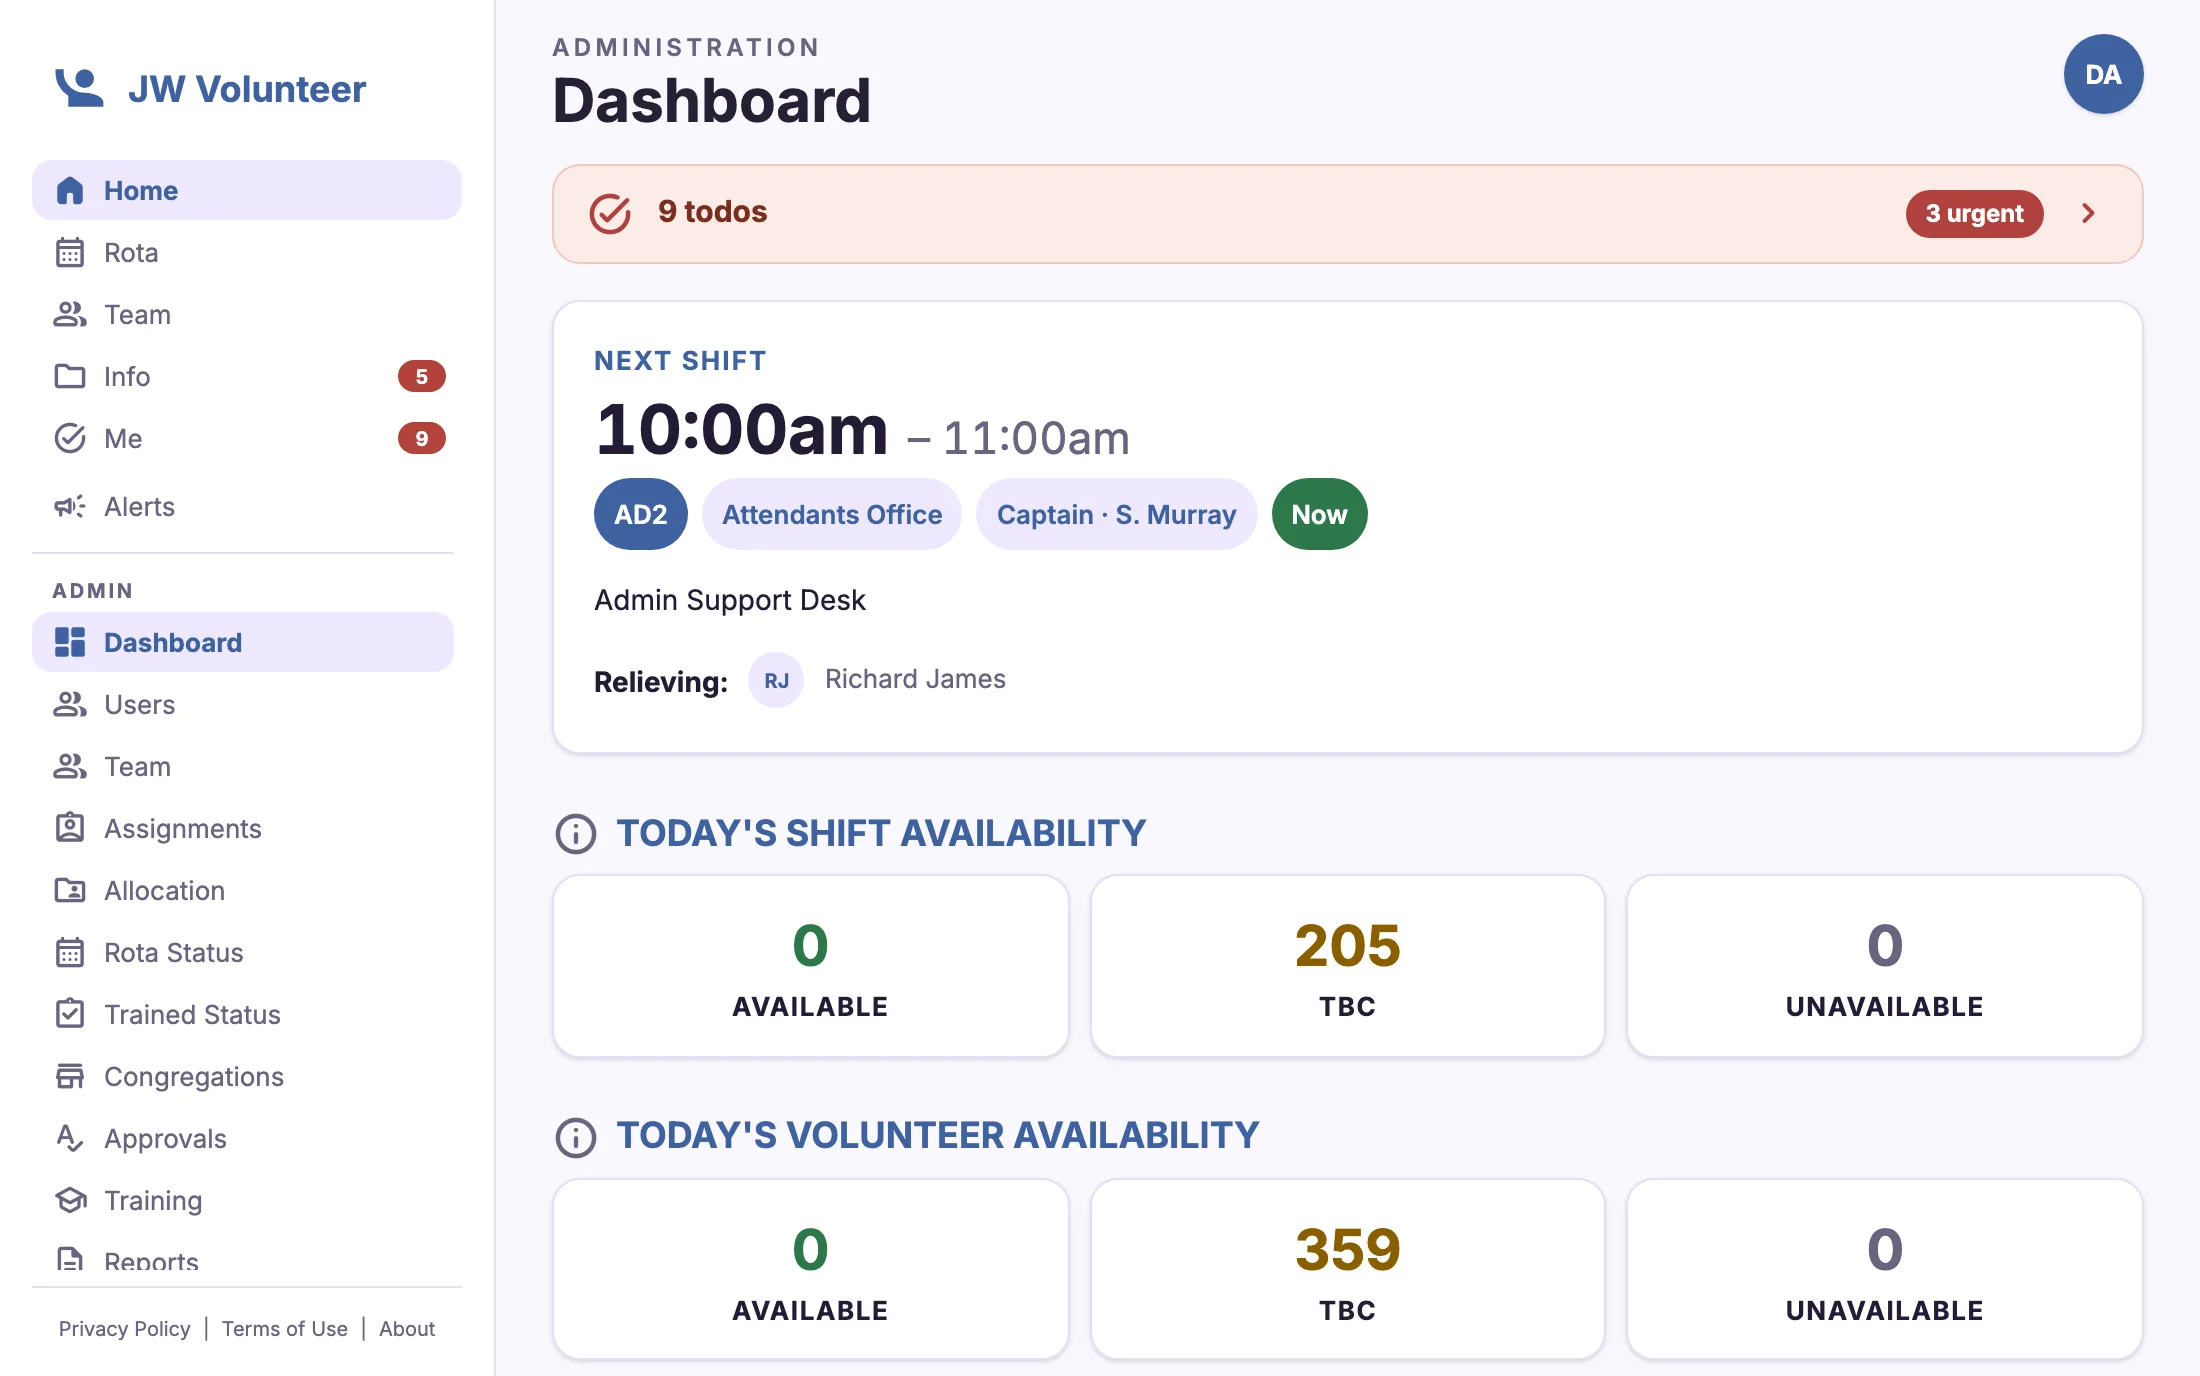Viewport: 2200px width, 1376px height.
Task: Click the Trained Status checklist icon
Action: point(70,1014)
